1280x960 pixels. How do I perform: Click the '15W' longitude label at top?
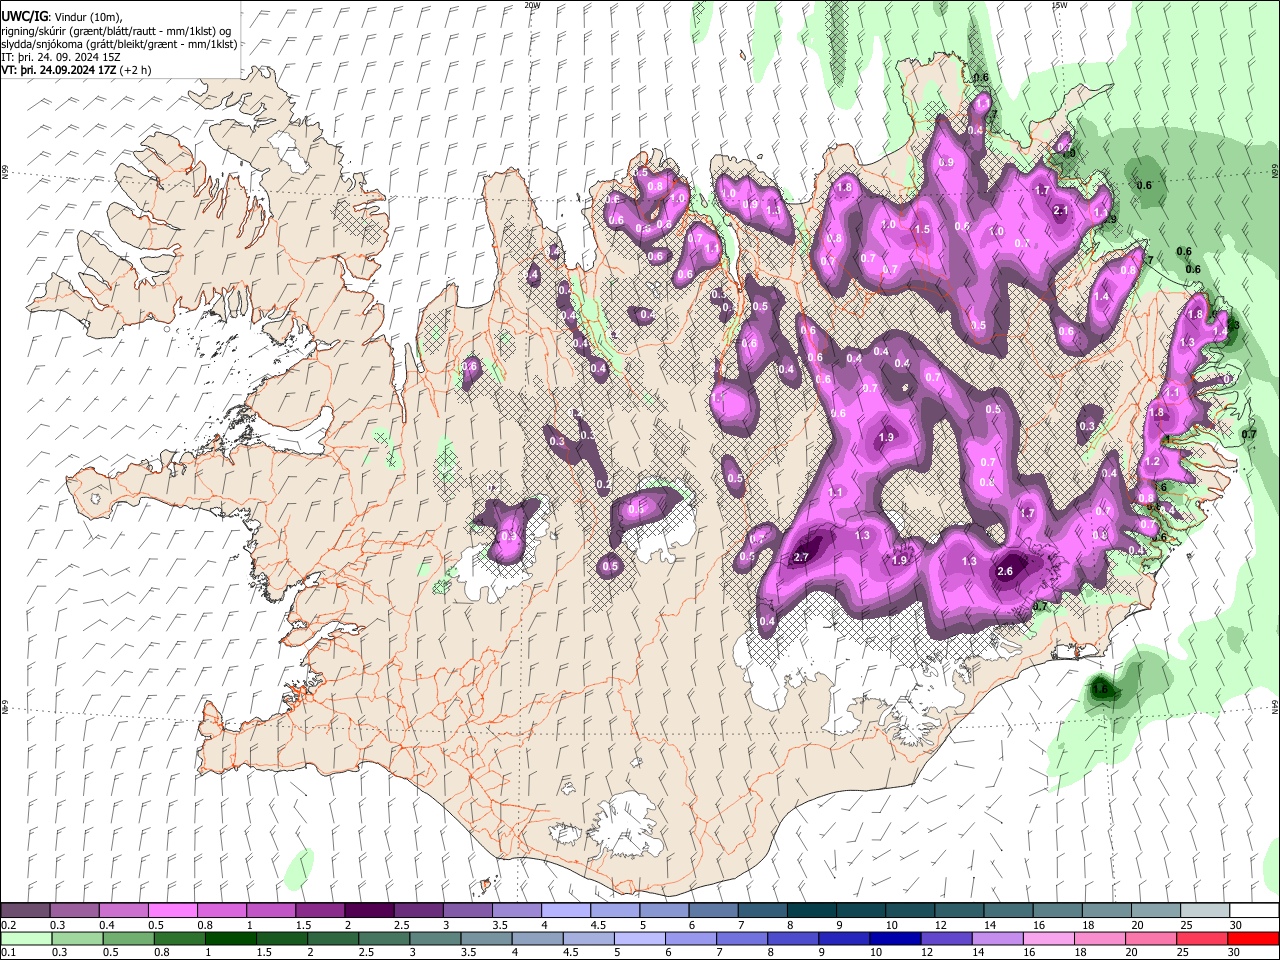[1059, 5]
